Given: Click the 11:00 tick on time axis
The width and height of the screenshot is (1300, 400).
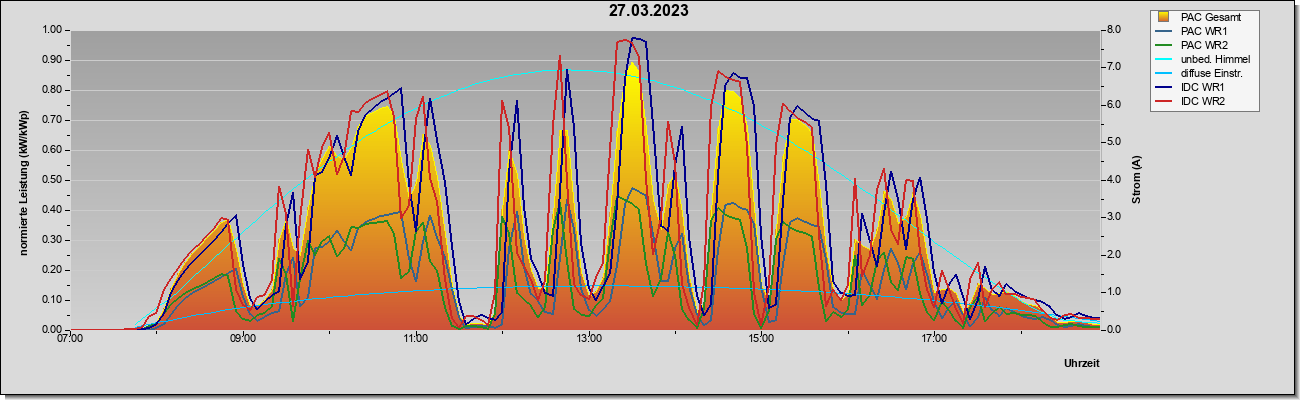Looking at the screenshot, I should 416,338.
